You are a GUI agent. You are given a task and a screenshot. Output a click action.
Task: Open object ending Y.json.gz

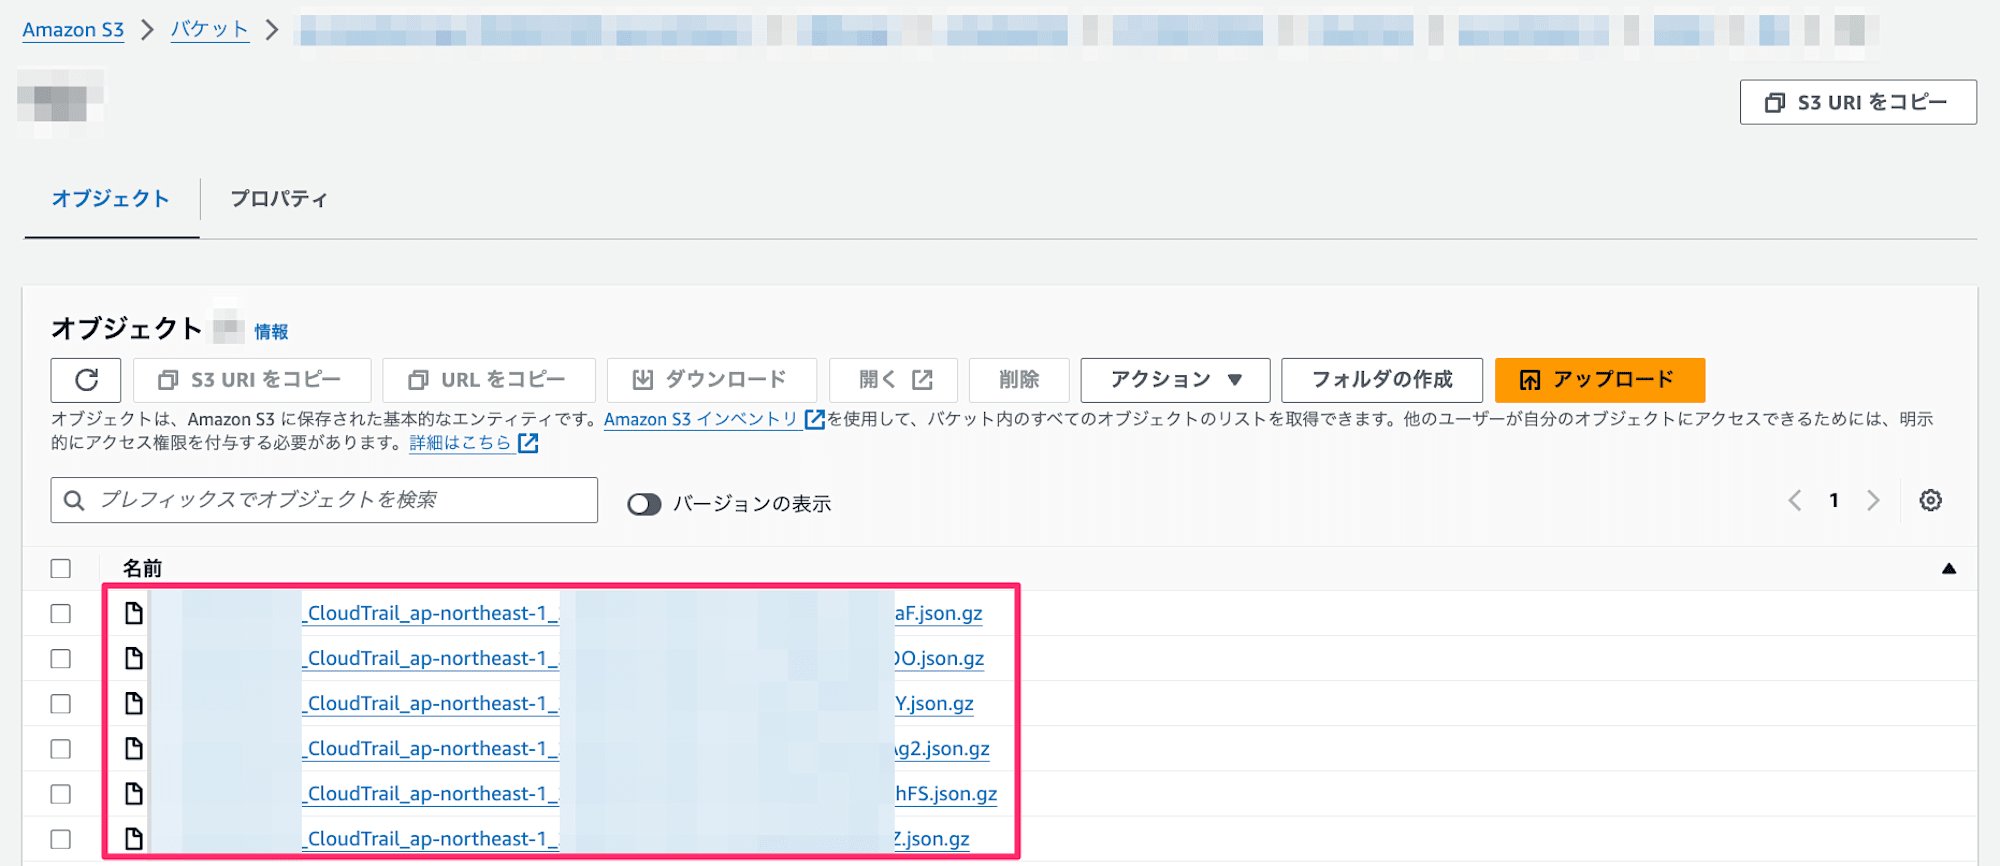(x=639, y=703)
